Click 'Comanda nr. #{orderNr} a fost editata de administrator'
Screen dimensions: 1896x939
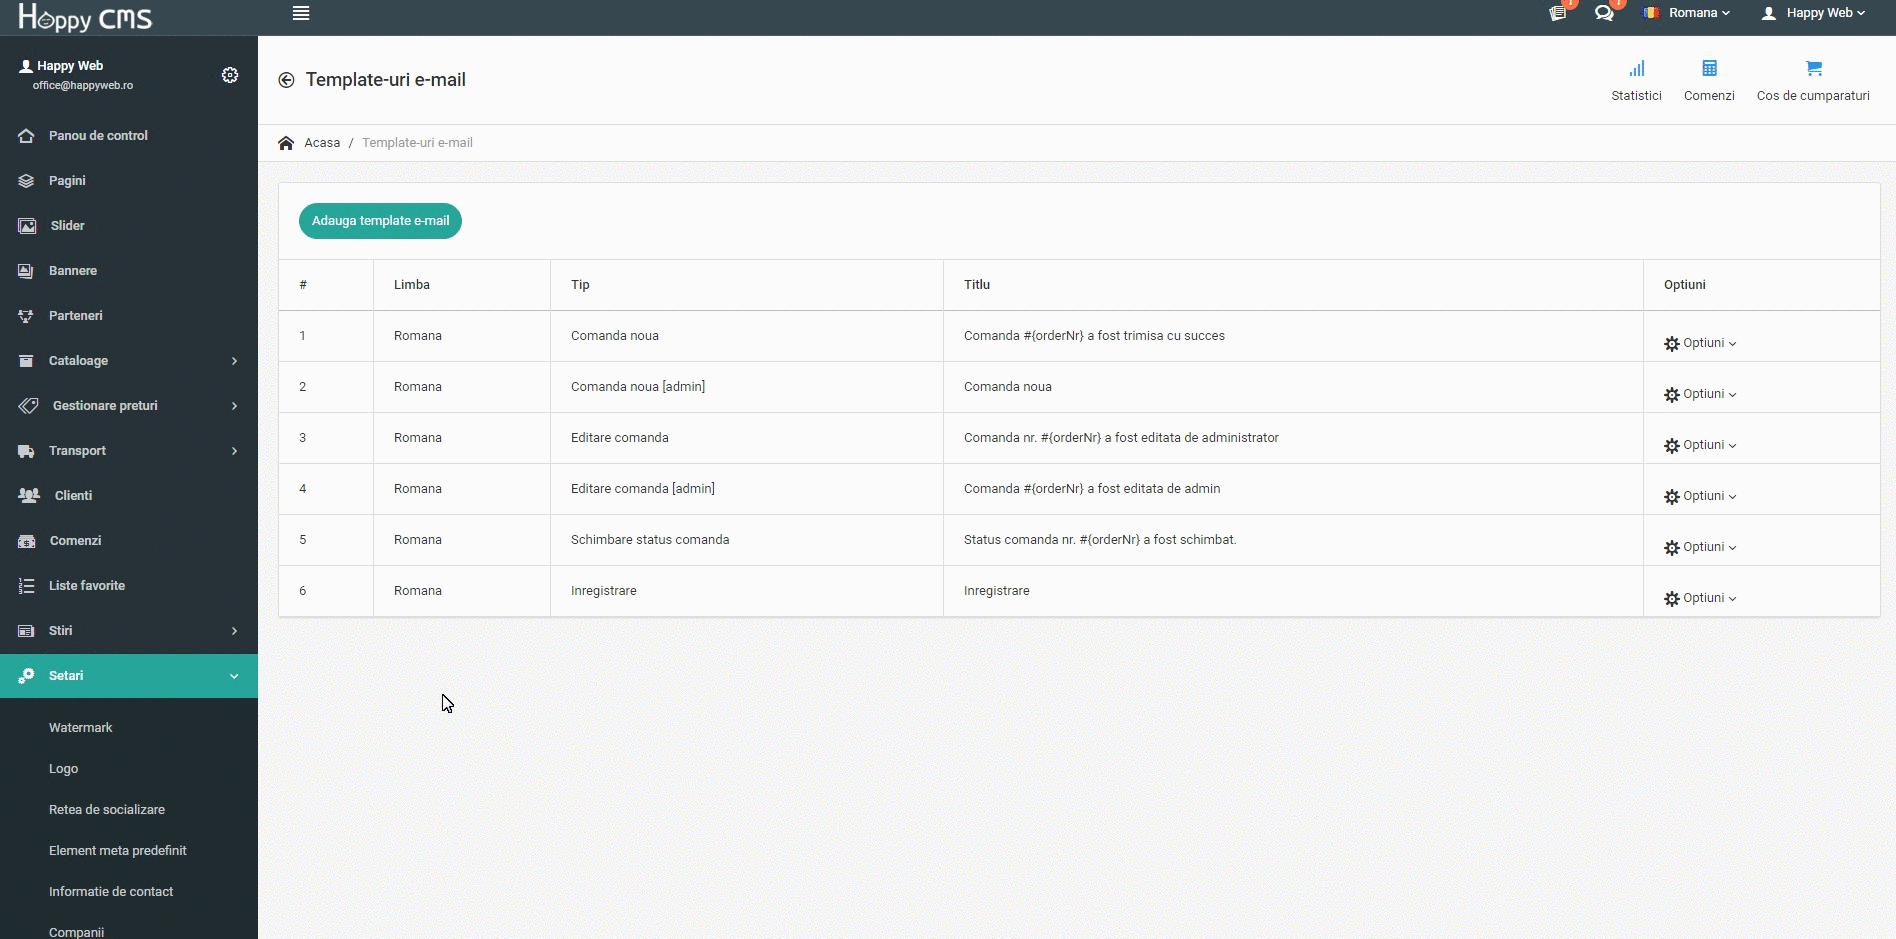pos(1121,438)
